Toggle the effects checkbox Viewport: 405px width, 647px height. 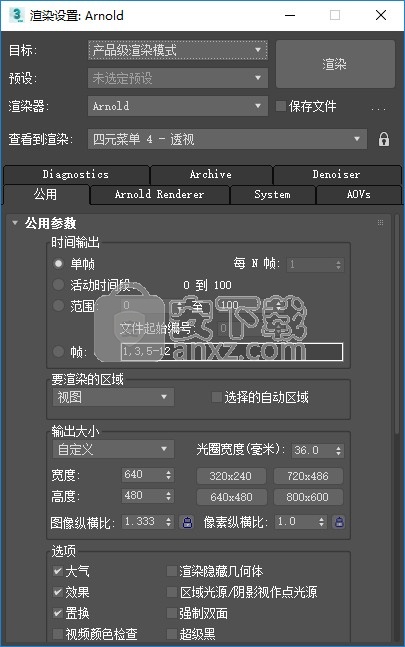click(58, 592)
